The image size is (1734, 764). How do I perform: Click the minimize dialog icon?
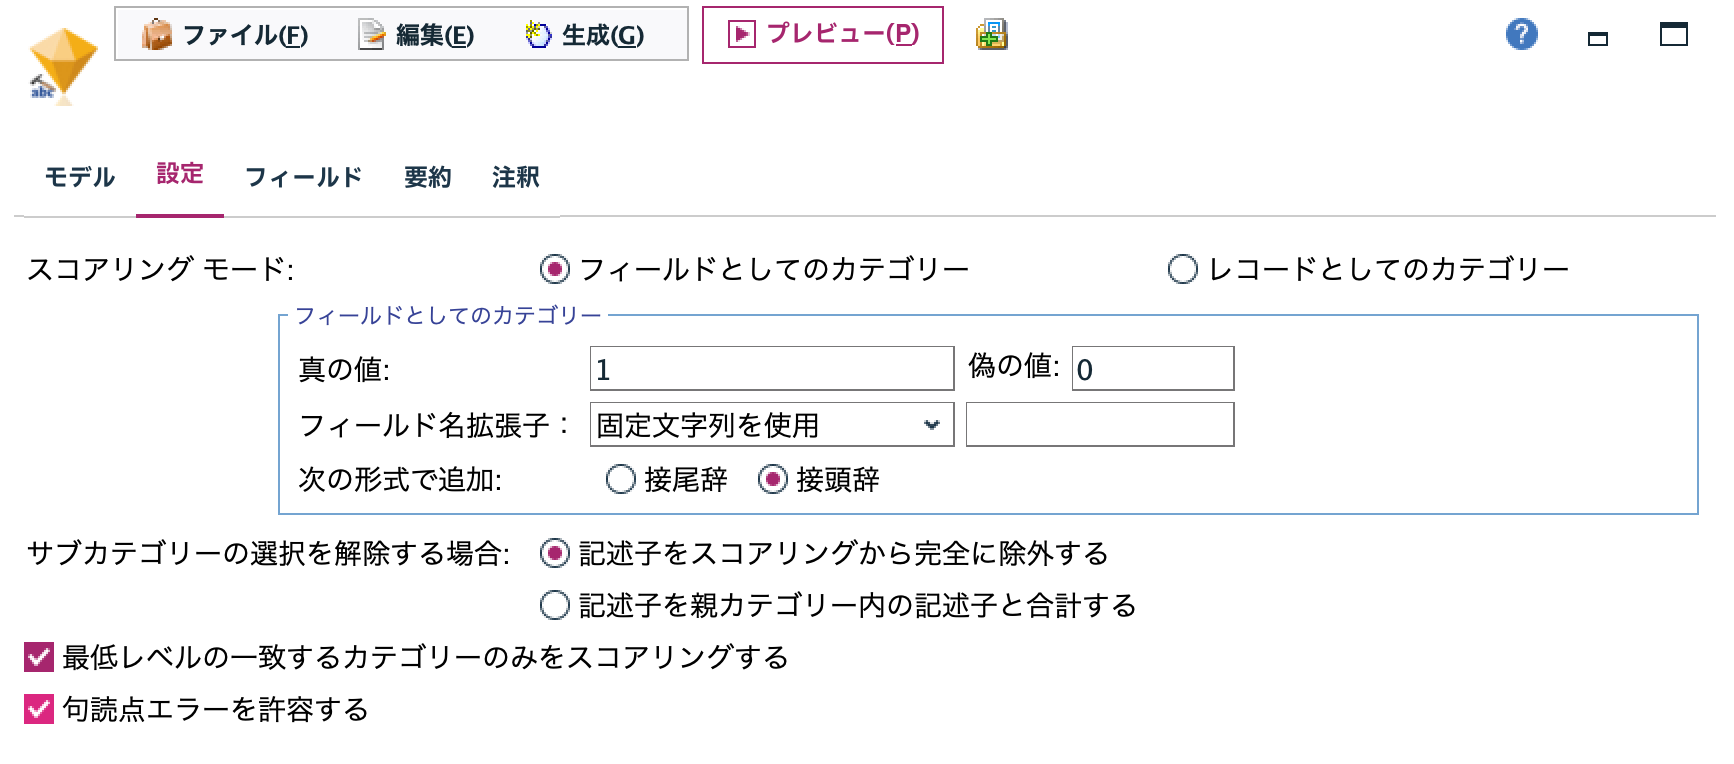(1597, 38)
